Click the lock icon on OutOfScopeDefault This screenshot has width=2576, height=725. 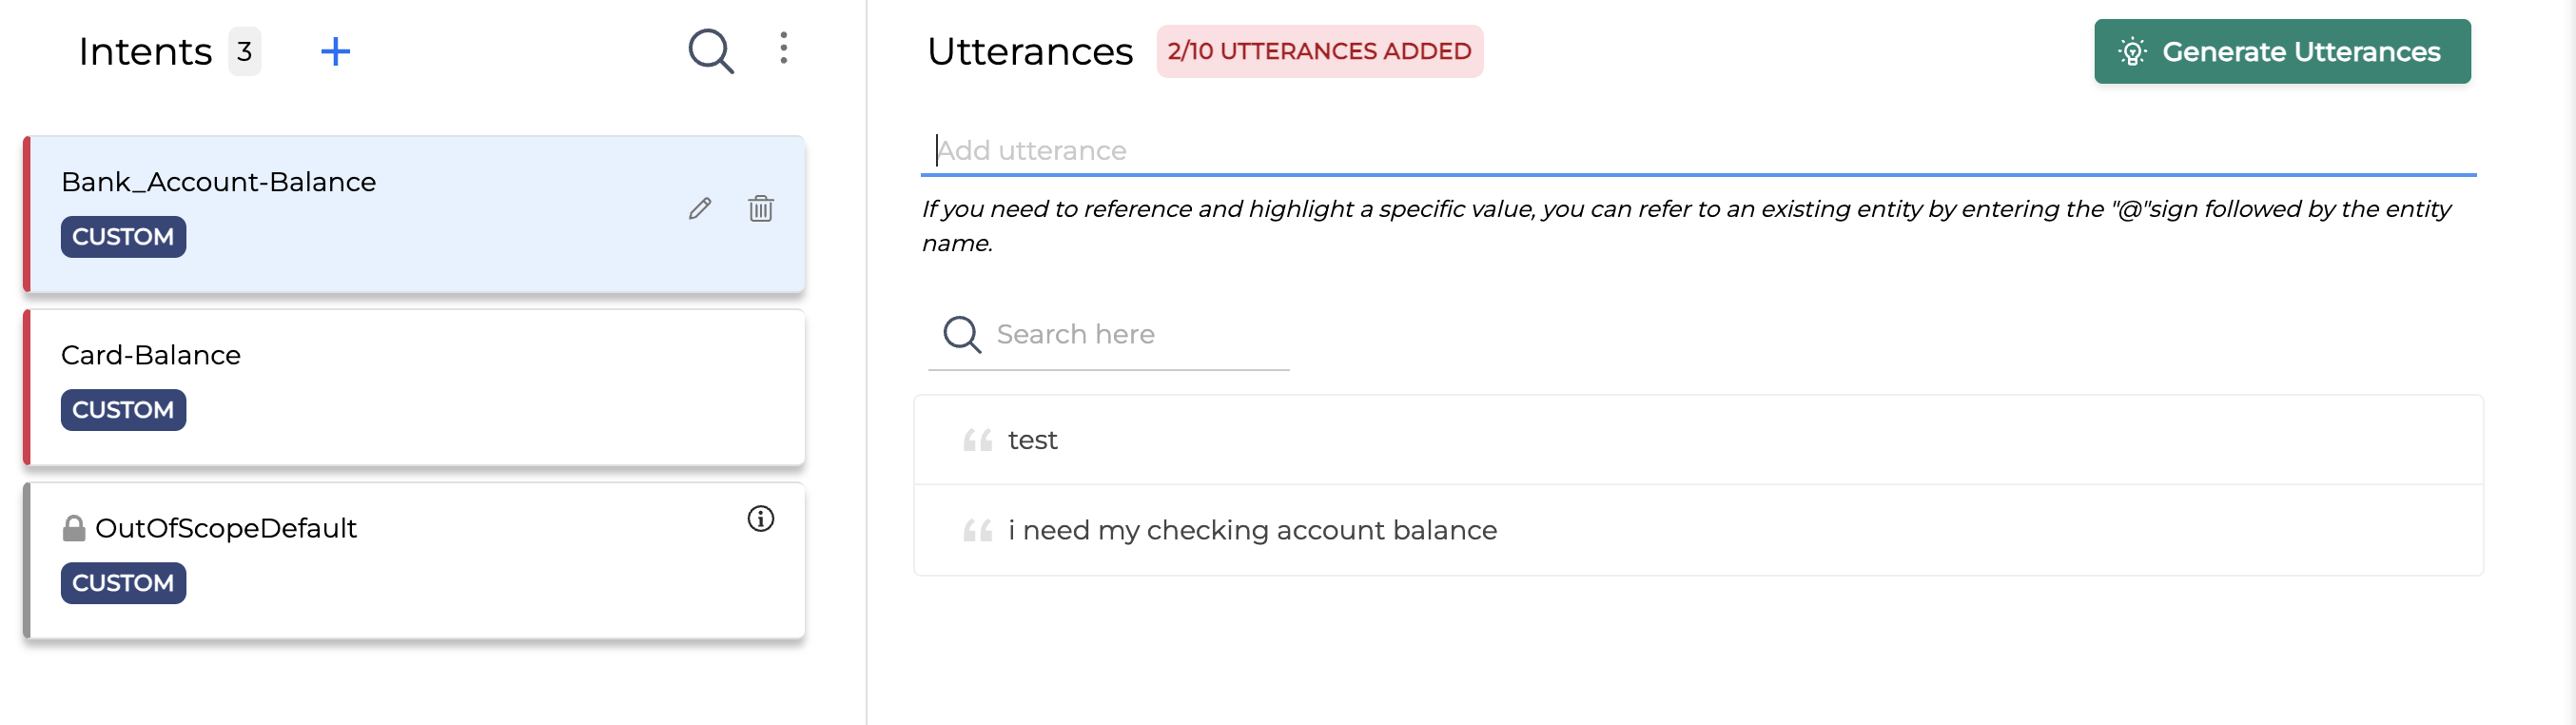pos(74,528)
